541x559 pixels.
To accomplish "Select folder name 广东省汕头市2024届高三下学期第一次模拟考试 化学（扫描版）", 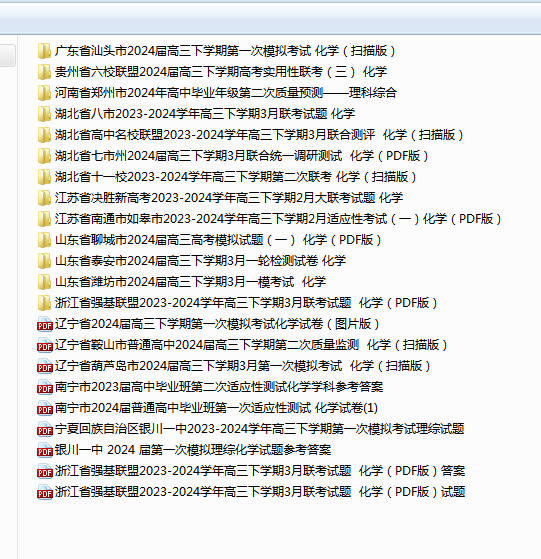I will coord(225,51).
